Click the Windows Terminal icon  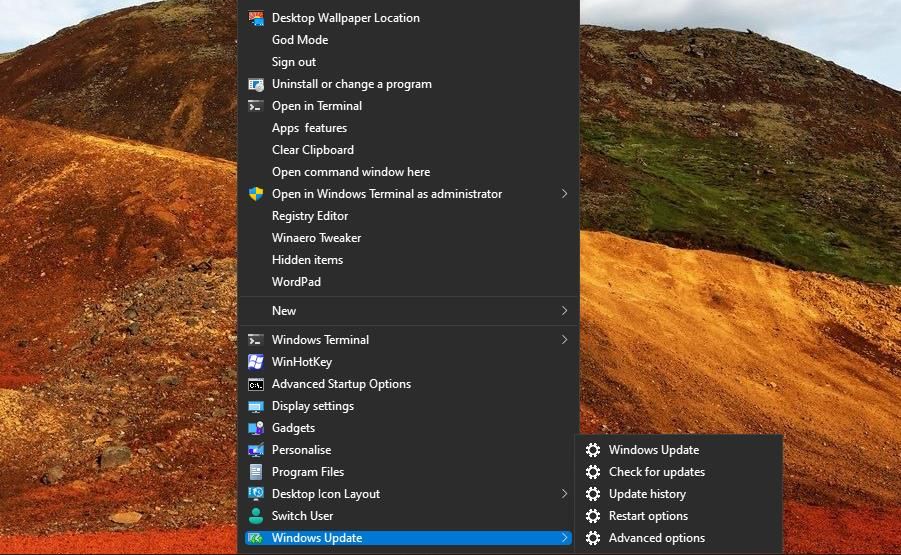click(256, 340)
